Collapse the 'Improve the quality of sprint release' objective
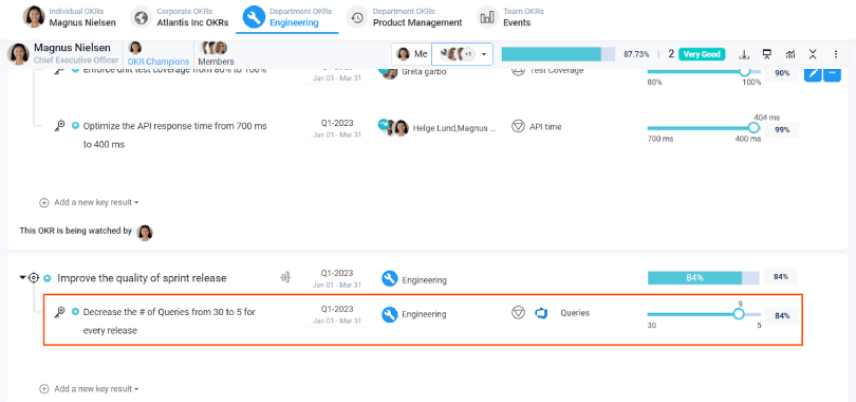856x402 pixels. 22,277
